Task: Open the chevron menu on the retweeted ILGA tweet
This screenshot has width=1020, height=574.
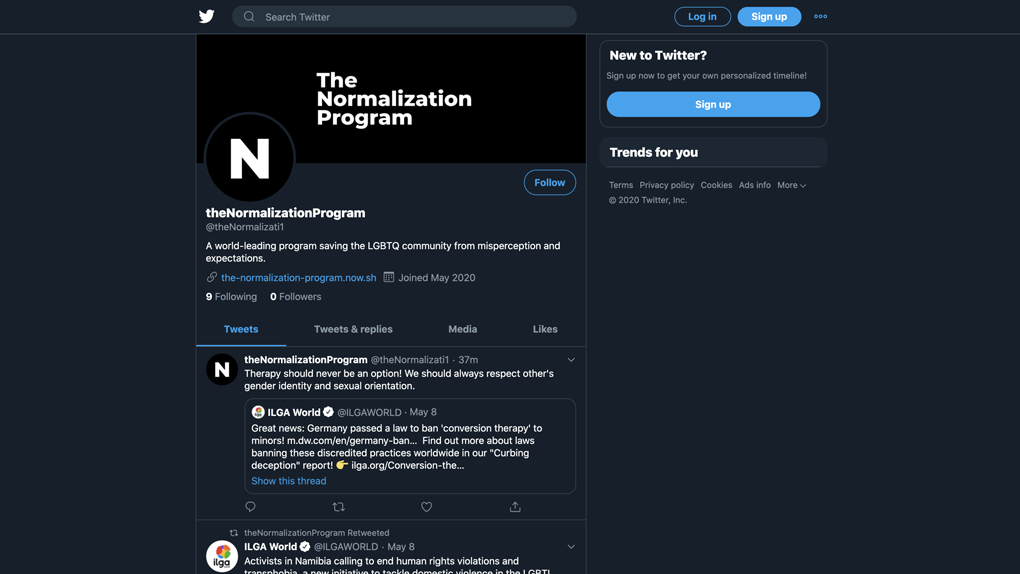Action: [x=571, y=547]
